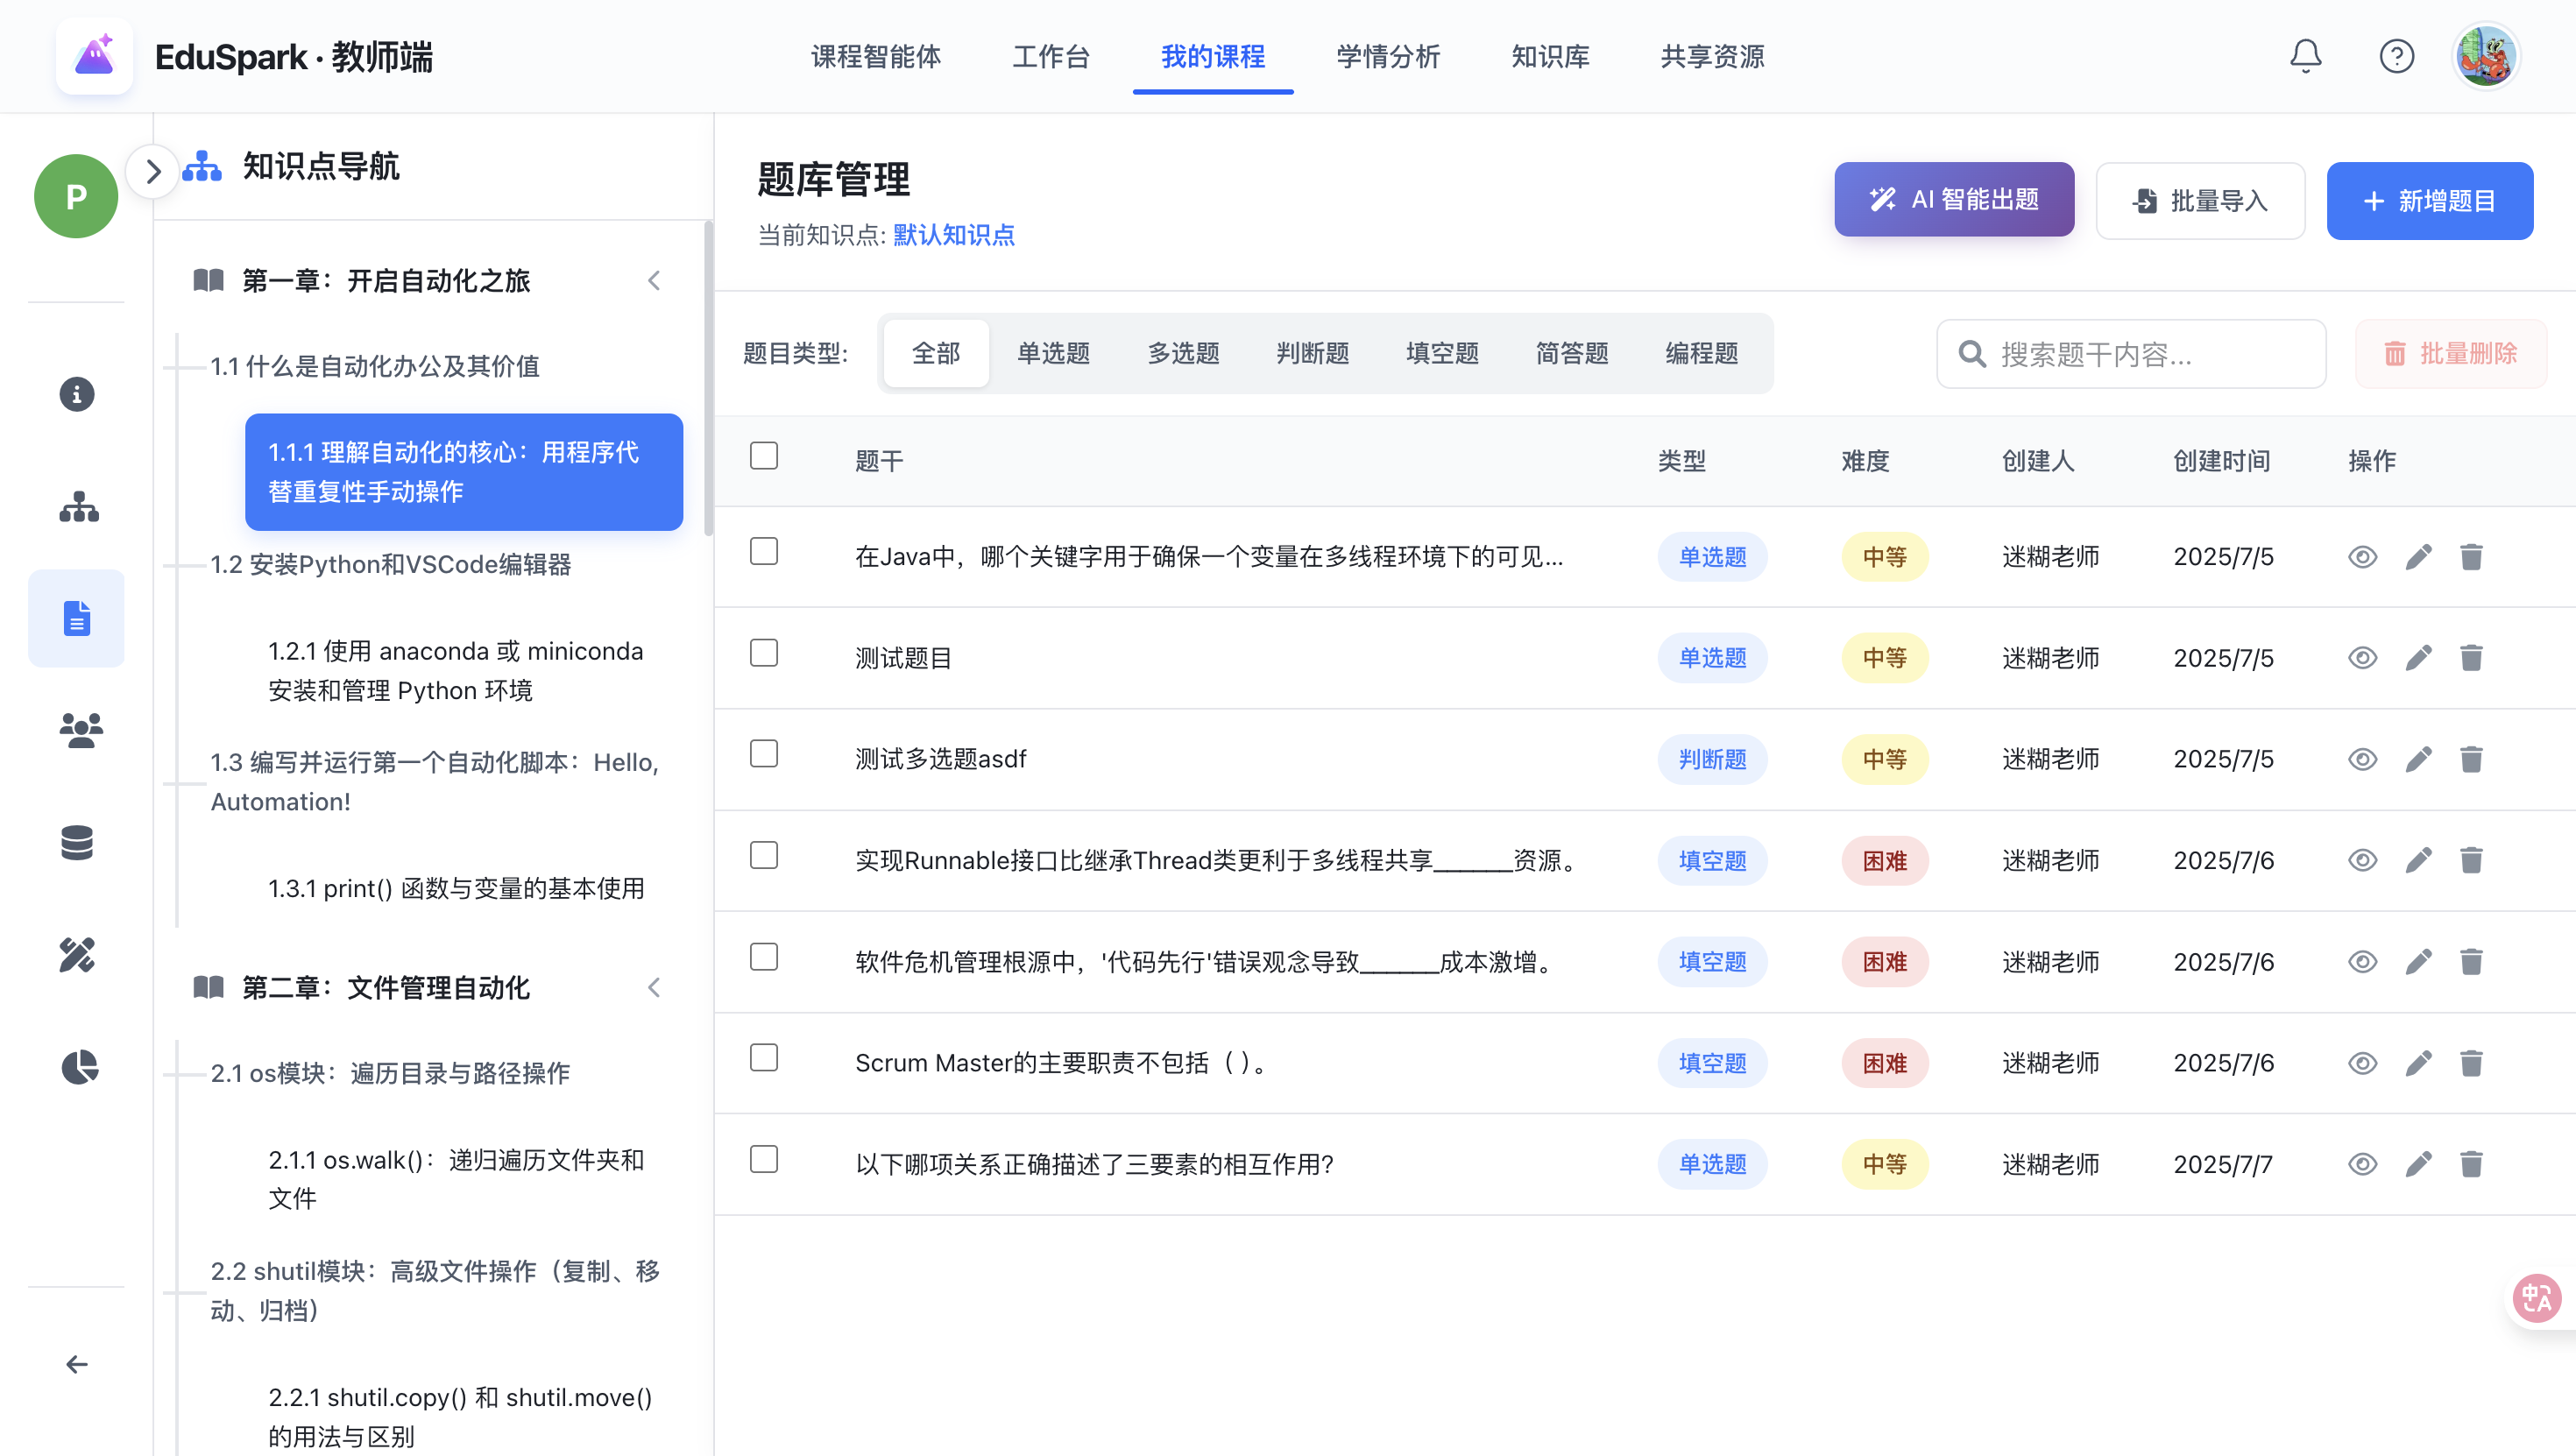Image resolution: width=2576 pixels, height=1456 pixels.
Task: Click the back arrow at sidebar bottom
Action: pos(77,1364)
